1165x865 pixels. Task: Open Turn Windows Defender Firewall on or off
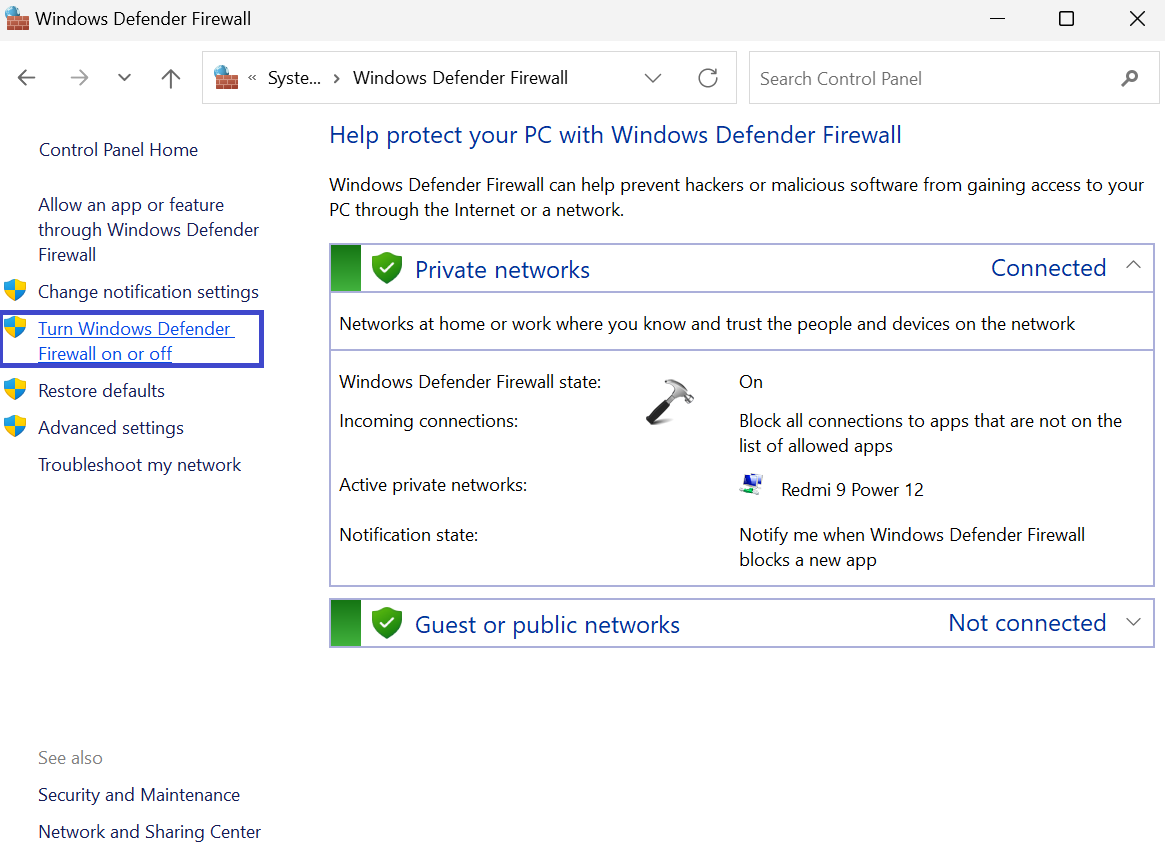(135, 340)
